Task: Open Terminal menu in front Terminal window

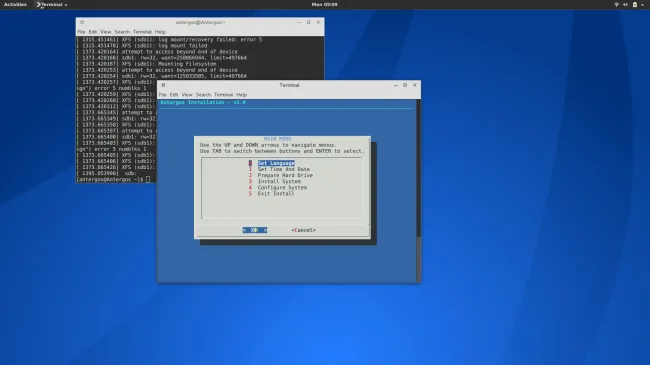Action: (223, 95)
